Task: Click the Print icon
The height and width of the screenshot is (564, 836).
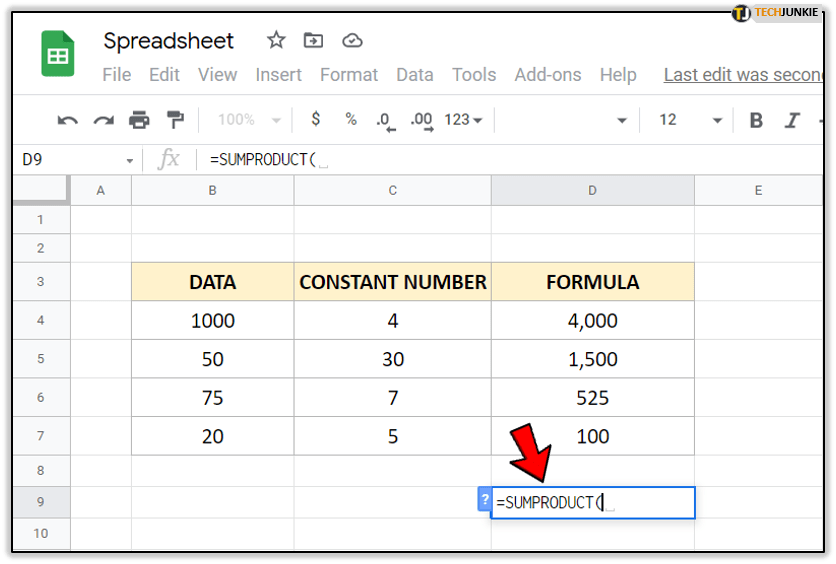Action: click(x=139, y=120)
